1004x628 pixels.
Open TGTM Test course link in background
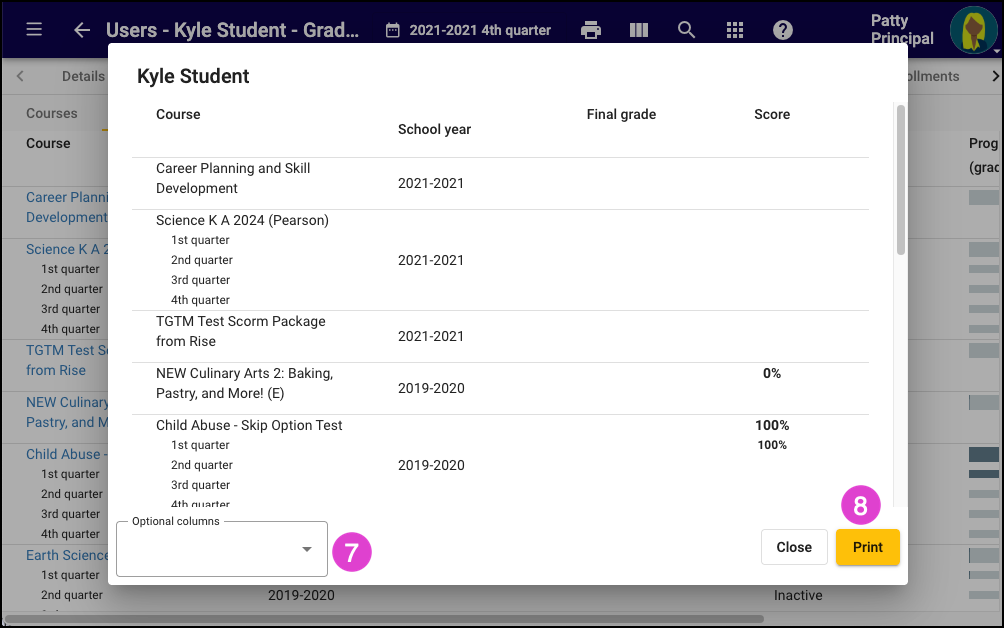click(67, 360)
